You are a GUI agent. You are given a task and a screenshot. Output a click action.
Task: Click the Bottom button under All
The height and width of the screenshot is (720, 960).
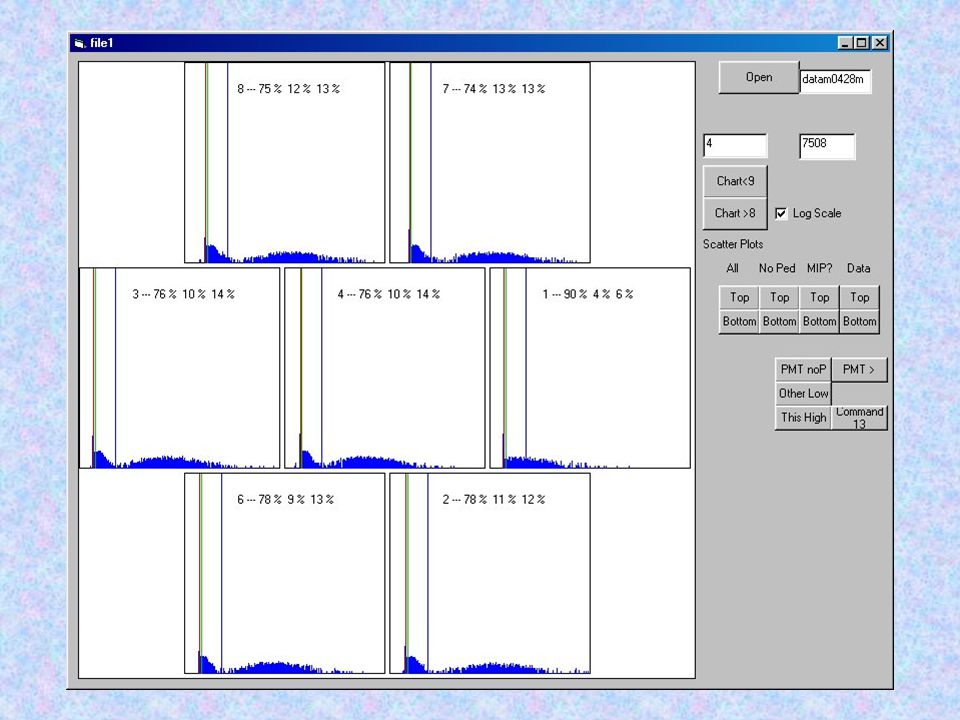[x=739, y=321]
